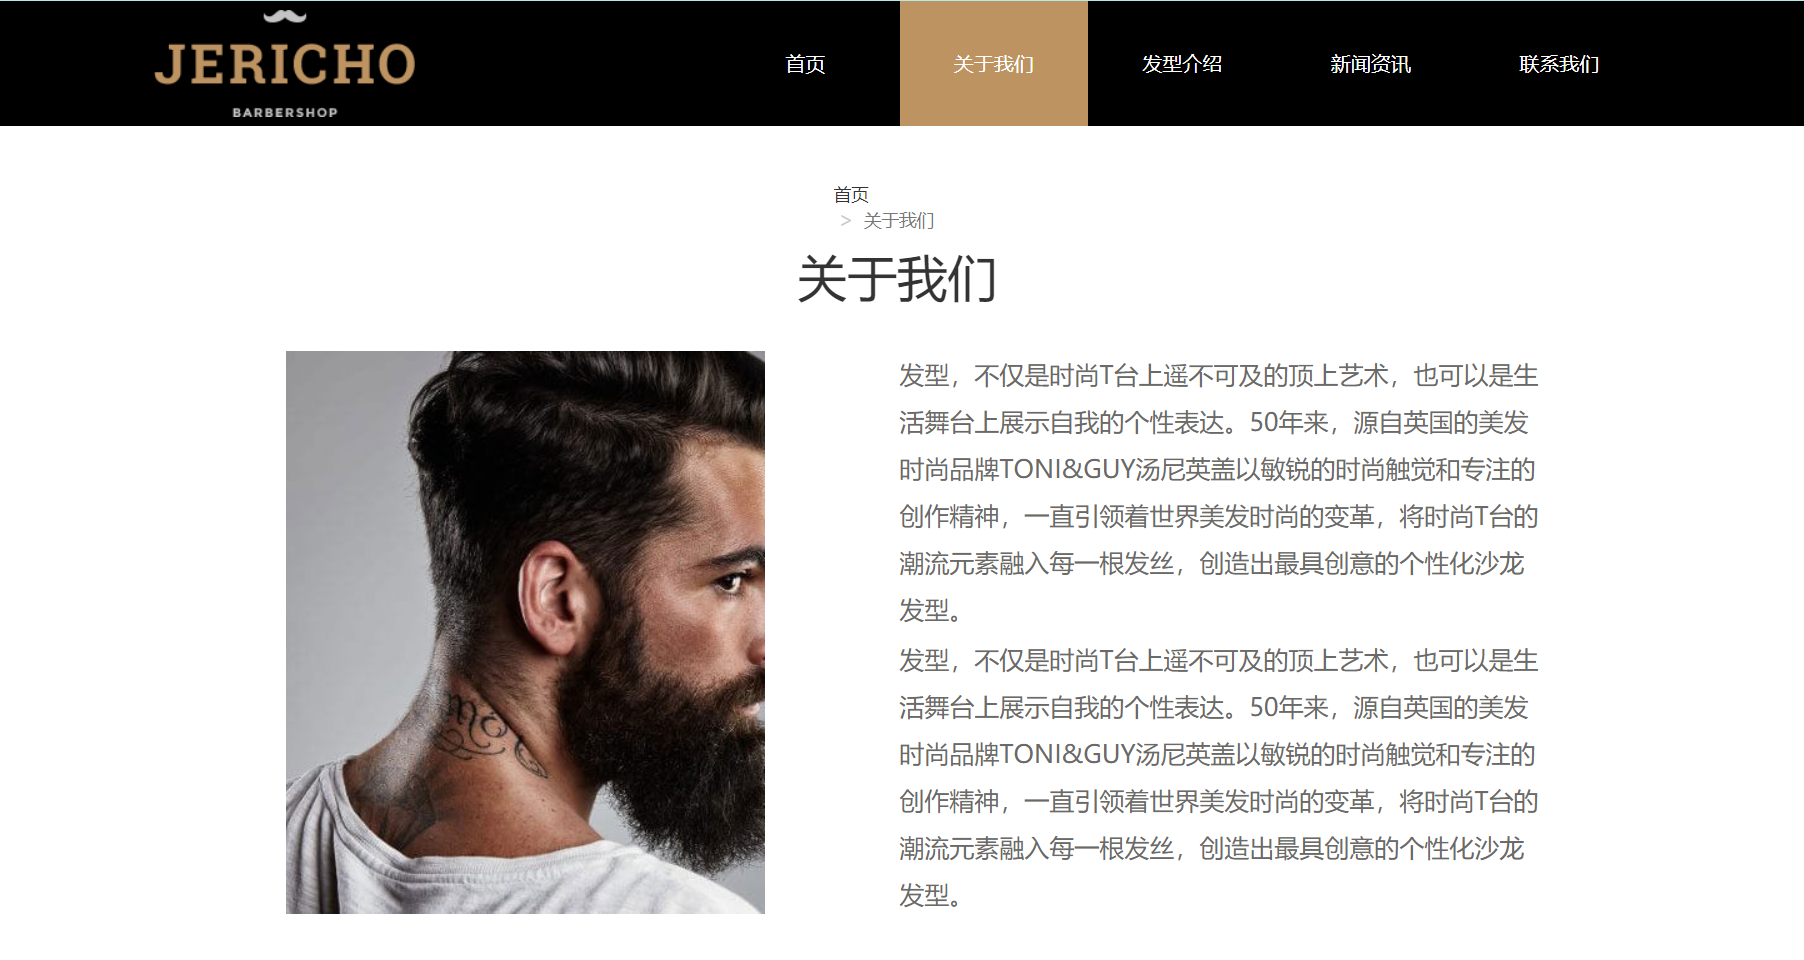The image size is (1804, 960).
Task: Click the BARBERSHOP subtitle under the logo
Action: (x=285, y=112)
